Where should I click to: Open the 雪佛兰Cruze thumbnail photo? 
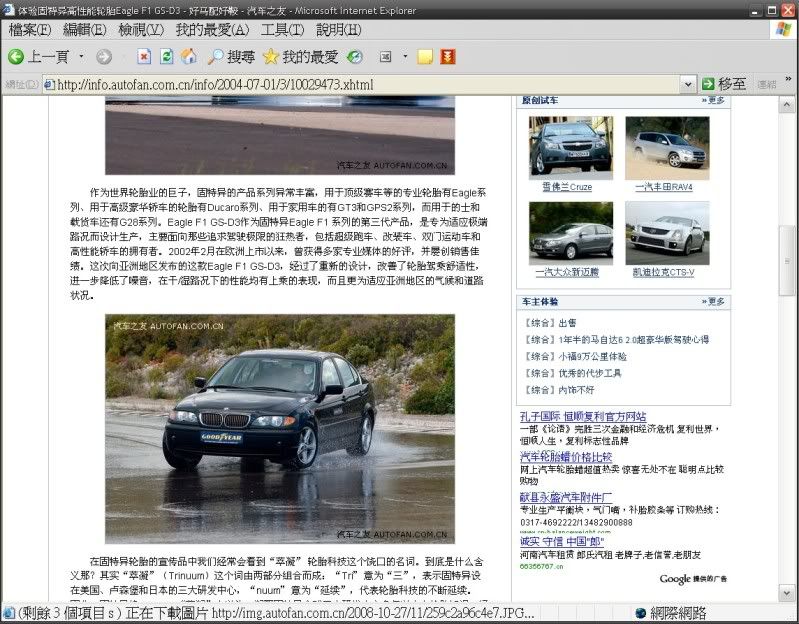pyautogui.click(x=571, y=147)
